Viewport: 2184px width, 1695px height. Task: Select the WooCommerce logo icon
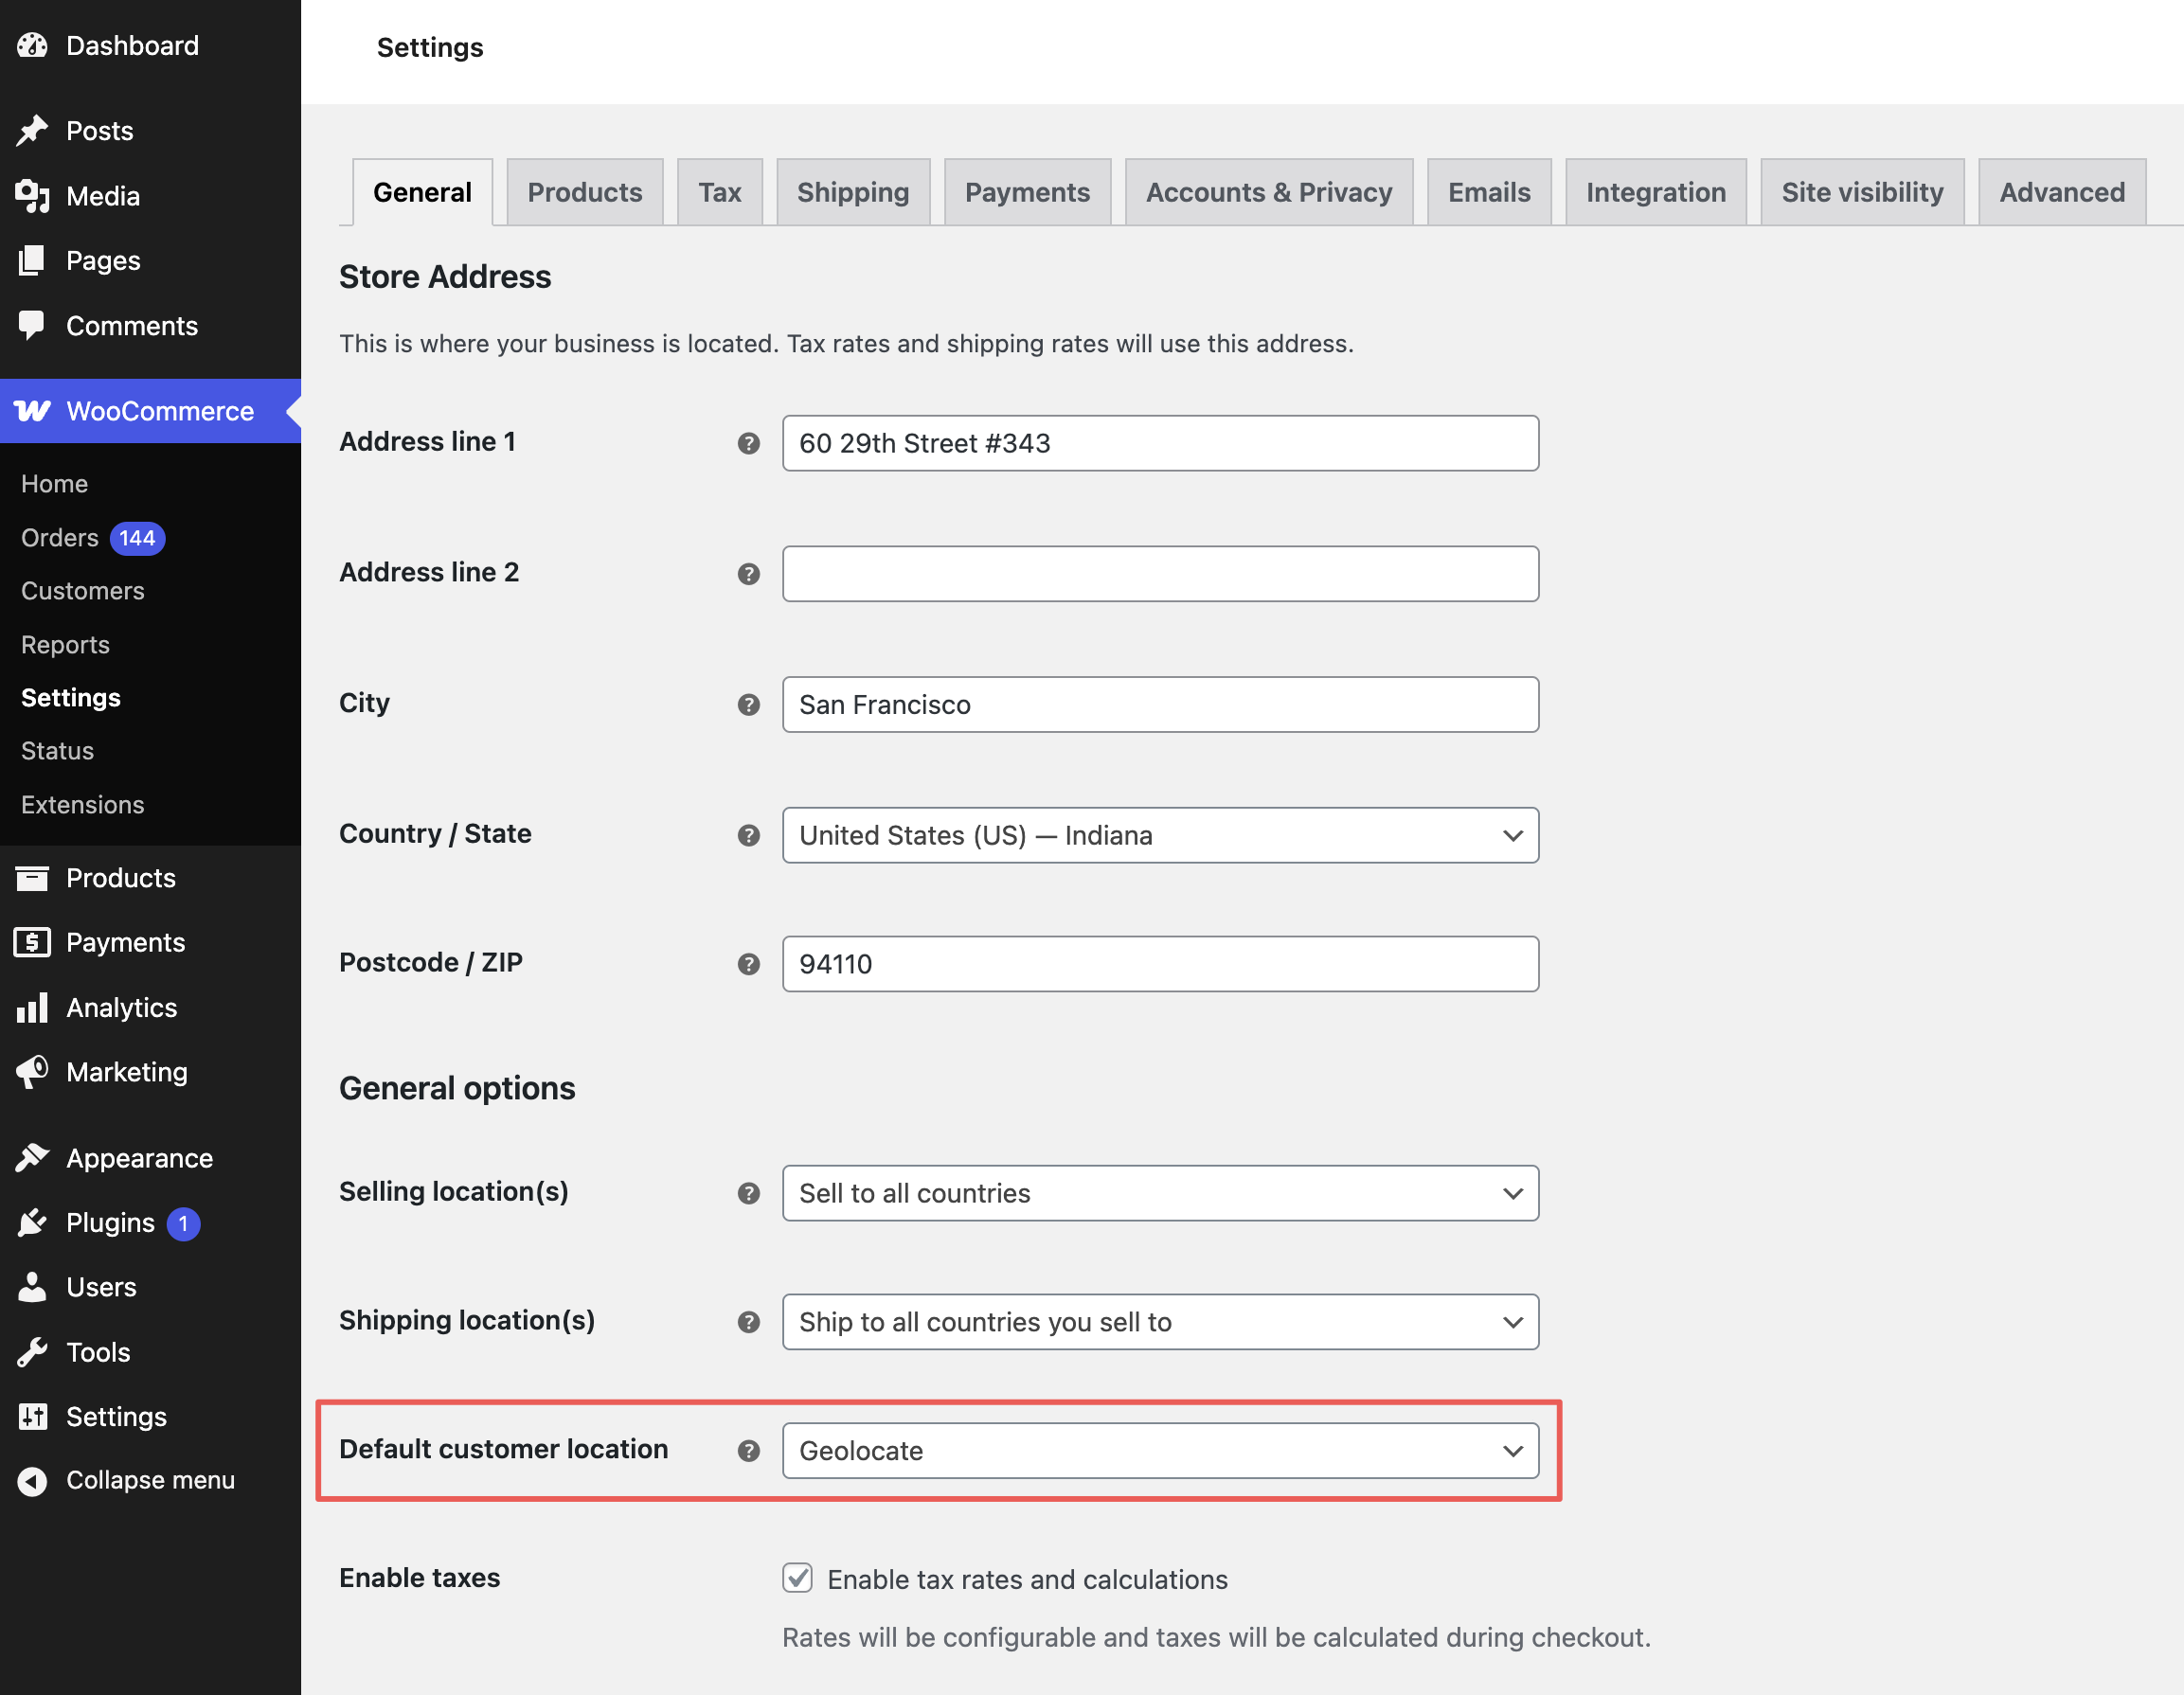tap(33, 410)
